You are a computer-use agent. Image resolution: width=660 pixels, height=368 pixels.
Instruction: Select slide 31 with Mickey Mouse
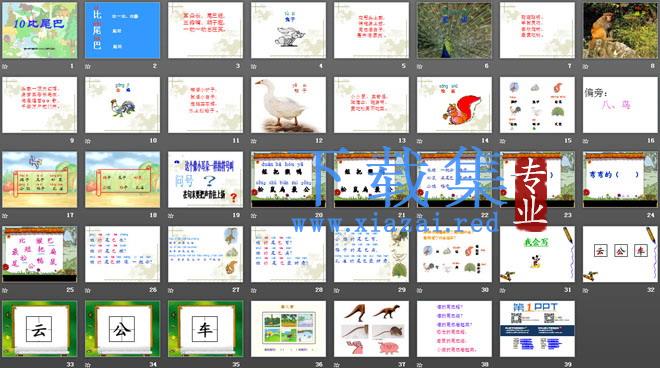coord(537,254)
